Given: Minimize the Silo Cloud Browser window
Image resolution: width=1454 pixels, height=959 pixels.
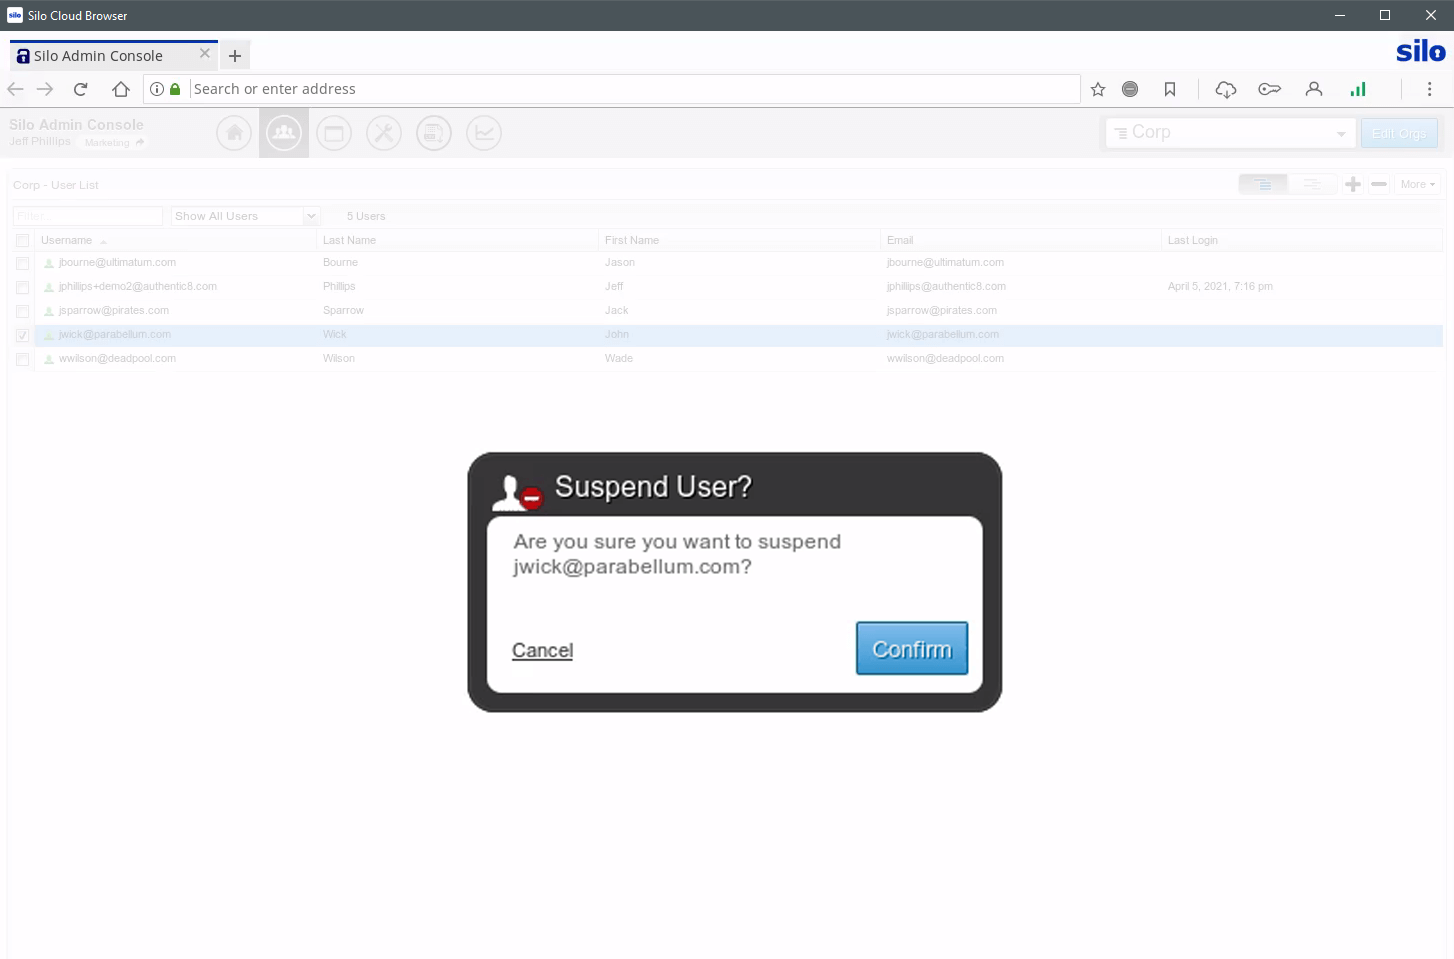Looking at the screenshot, I should click(1340, 15).
